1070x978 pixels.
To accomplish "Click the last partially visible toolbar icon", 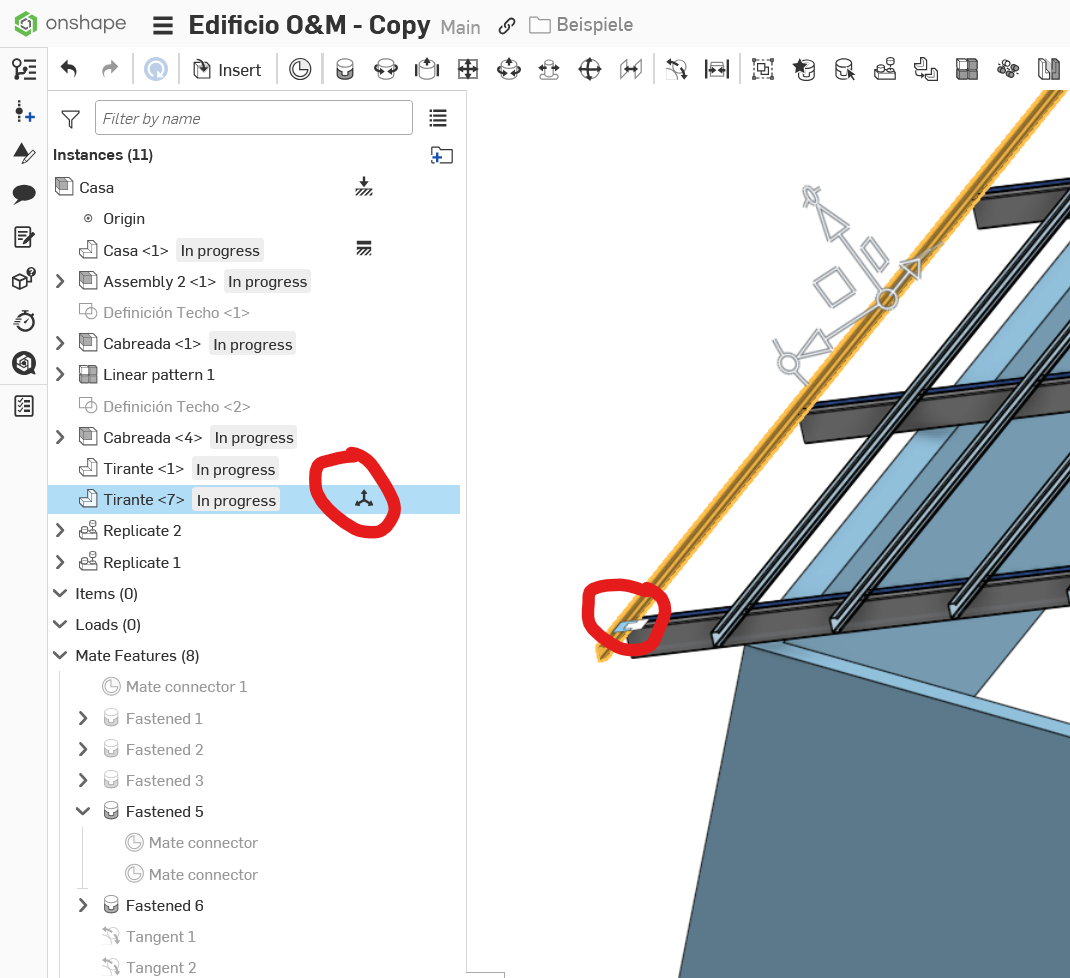I will click(x=1049, y=69).
